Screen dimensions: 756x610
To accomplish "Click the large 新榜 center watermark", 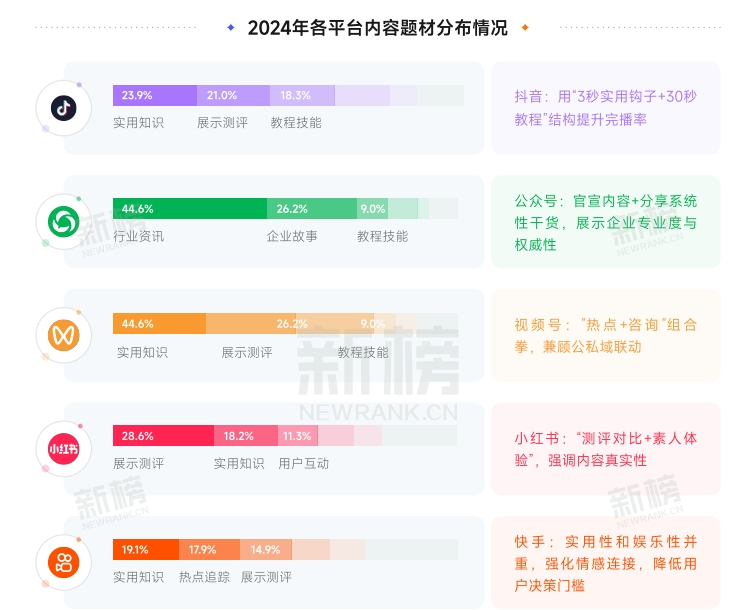I will pyautogui.click(x=378, y=359).
